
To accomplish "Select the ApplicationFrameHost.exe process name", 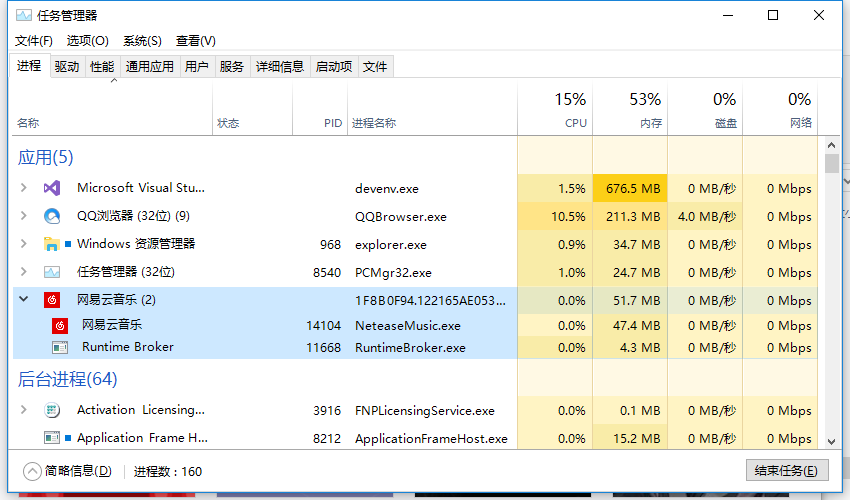I will coord(431,439).
